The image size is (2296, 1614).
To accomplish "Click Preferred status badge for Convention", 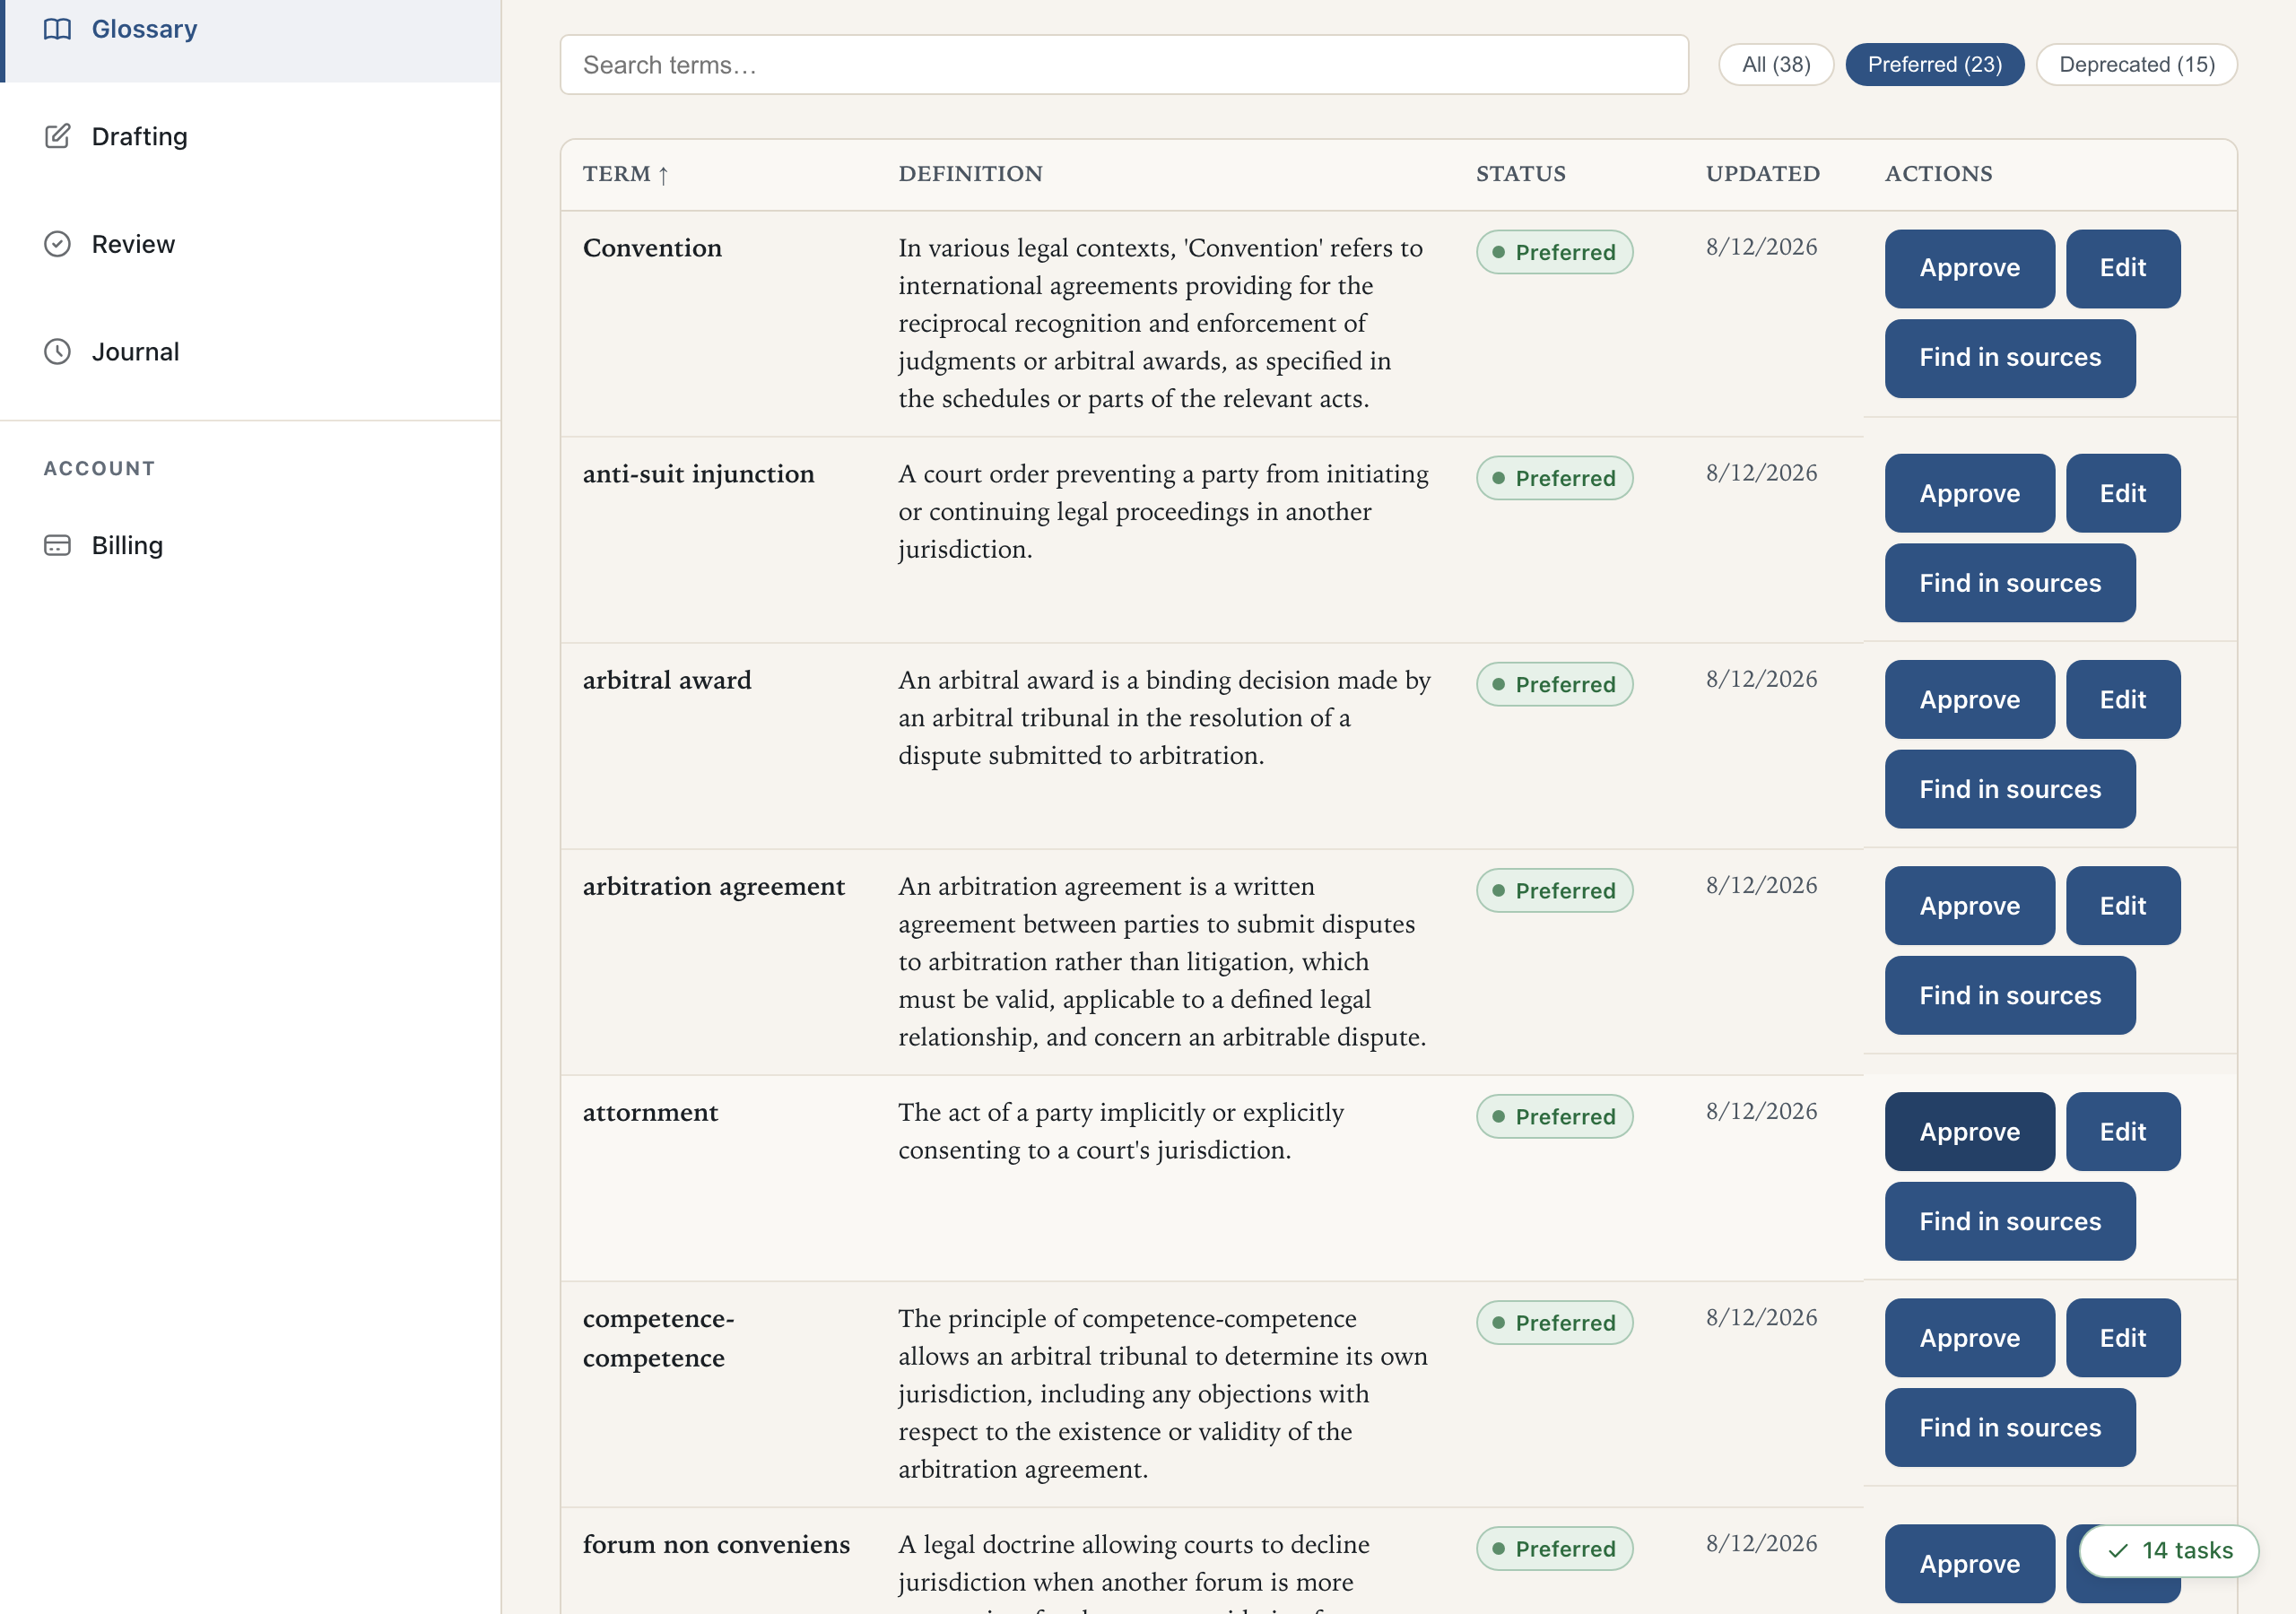I will click(1554, 252).
